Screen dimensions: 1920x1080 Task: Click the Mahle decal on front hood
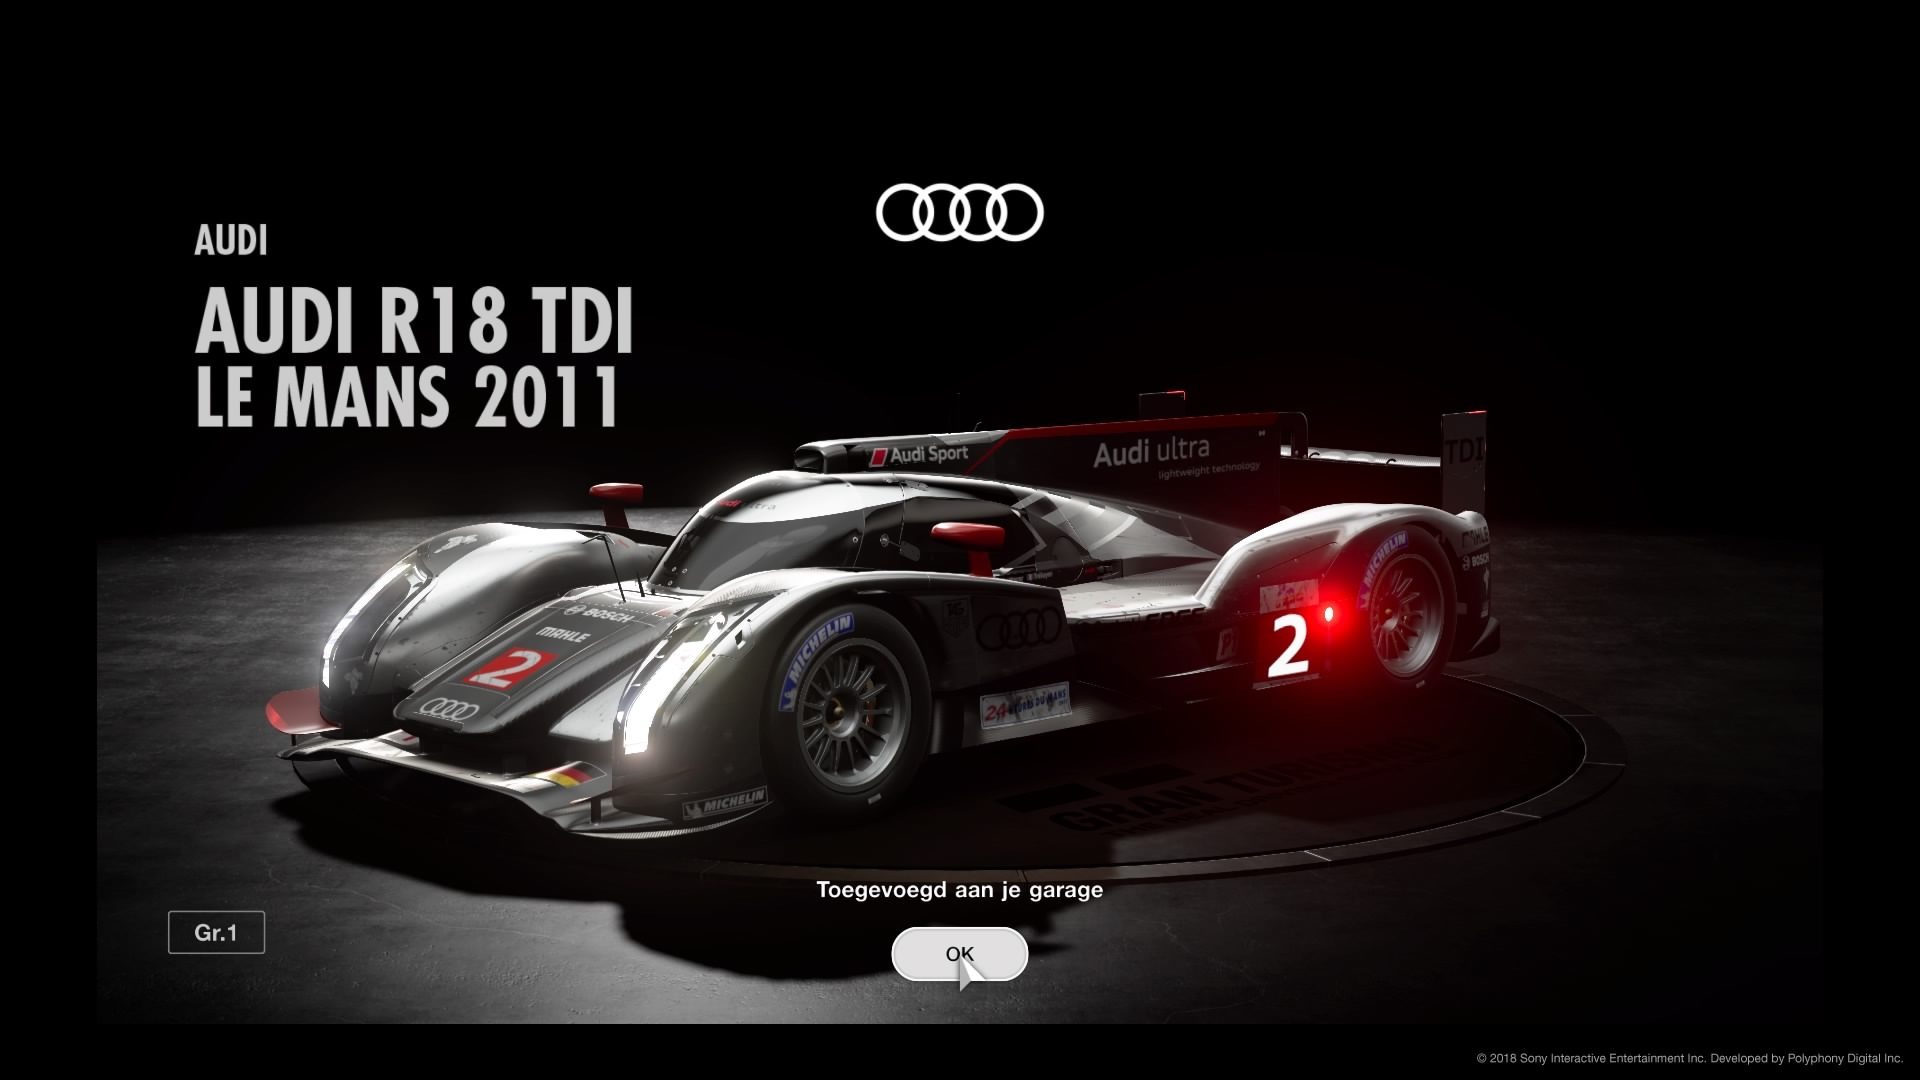pos(563,634)
